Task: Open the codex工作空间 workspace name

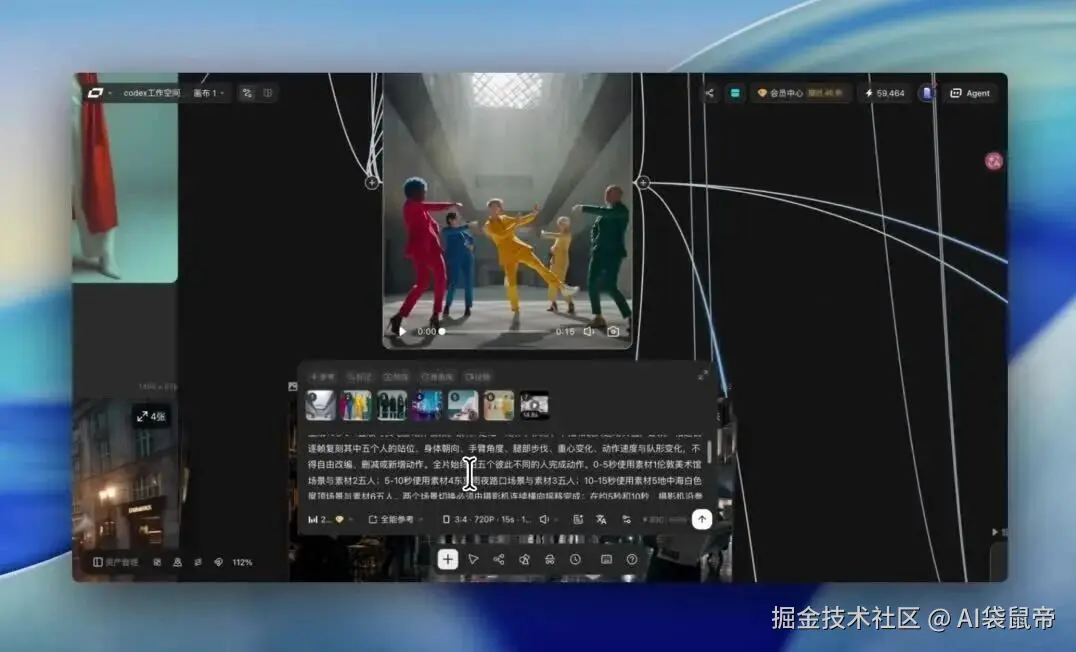Action: click(x=152, y=93)
